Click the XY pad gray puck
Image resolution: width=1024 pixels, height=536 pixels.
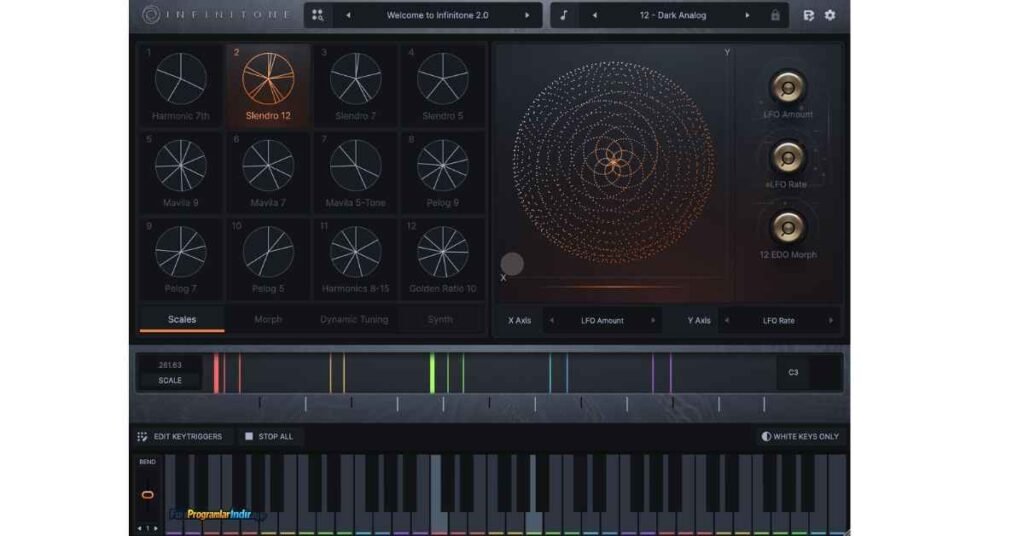click(x=512, y=264)
